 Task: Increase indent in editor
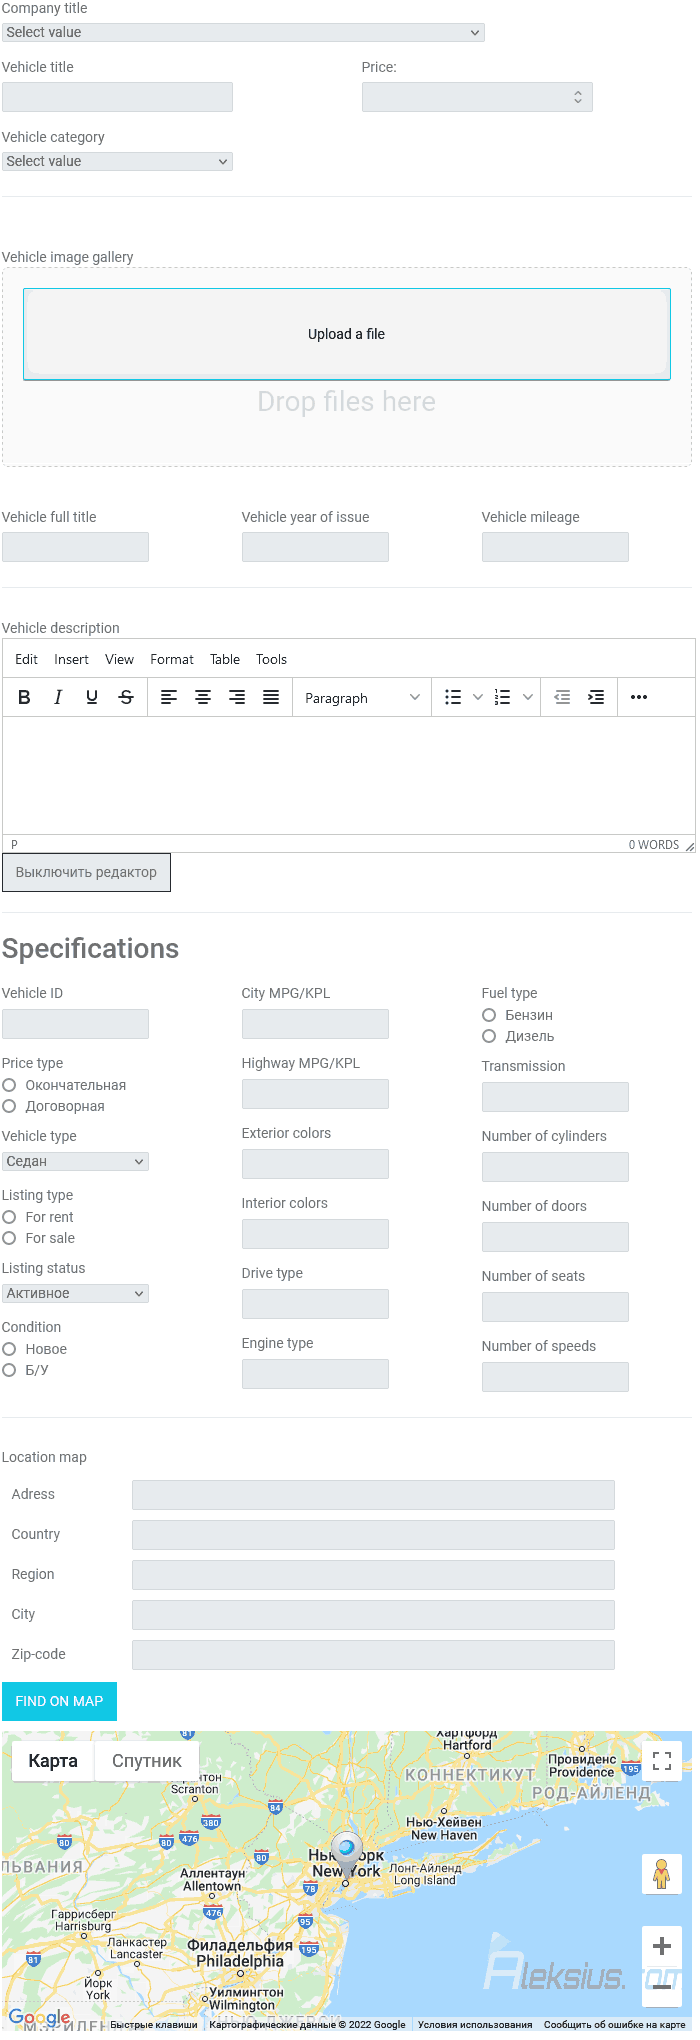pos(596,697)
